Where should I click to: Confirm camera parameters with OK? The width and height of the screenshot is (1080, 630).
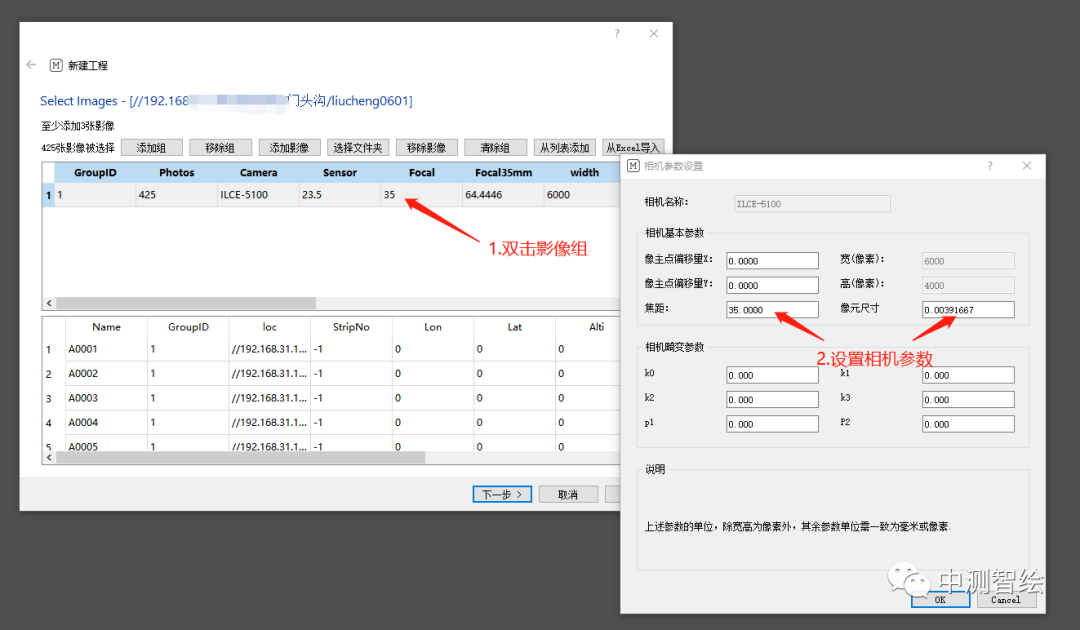pos(940,599)
